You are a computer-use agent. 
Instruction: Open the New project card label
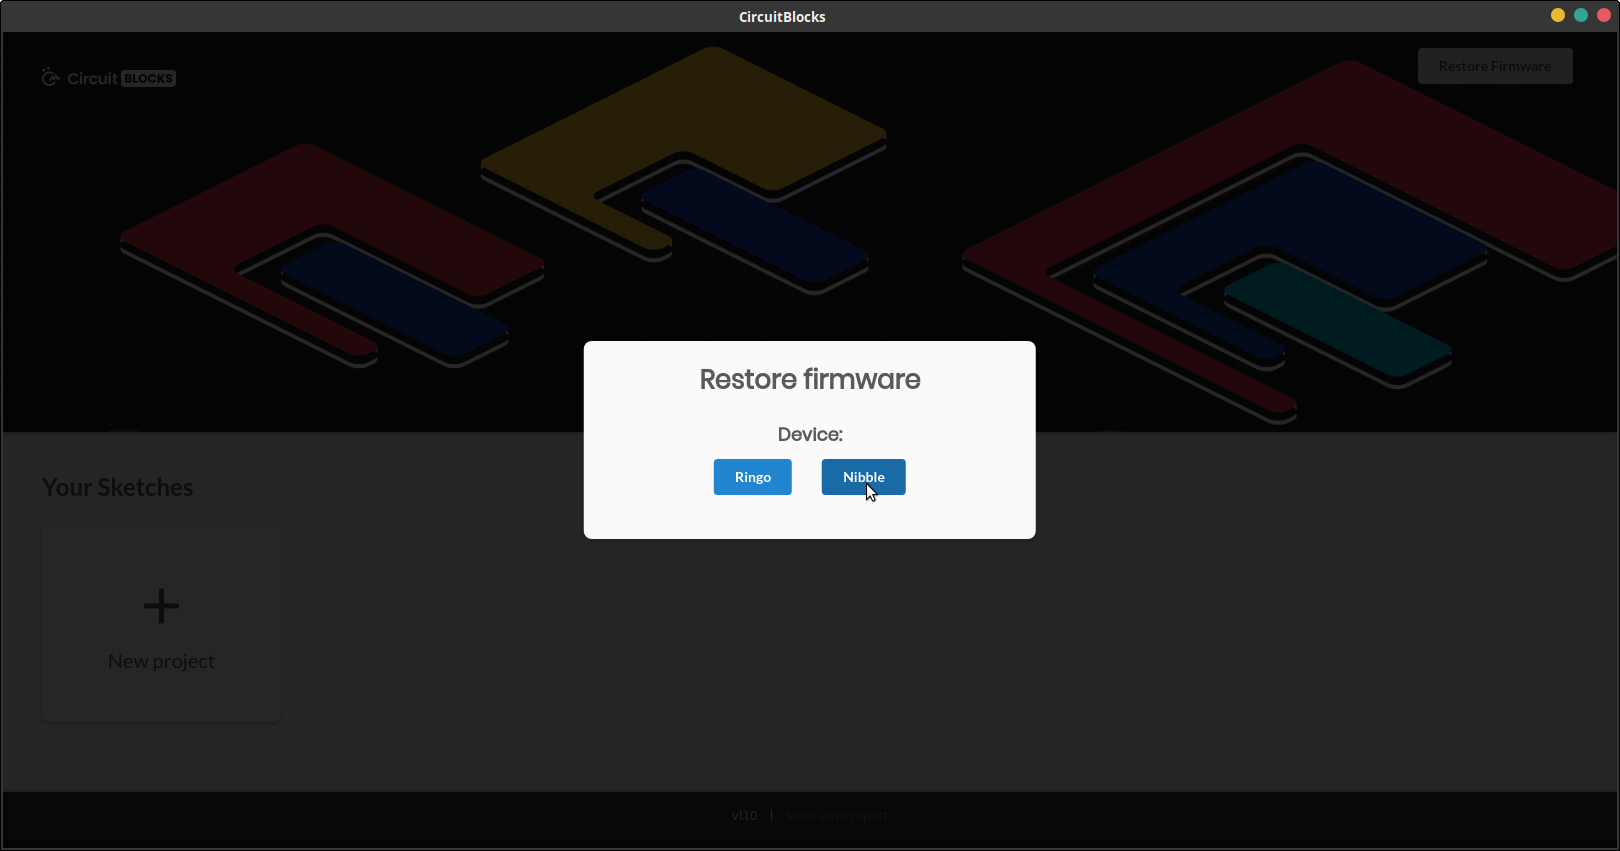161,661
